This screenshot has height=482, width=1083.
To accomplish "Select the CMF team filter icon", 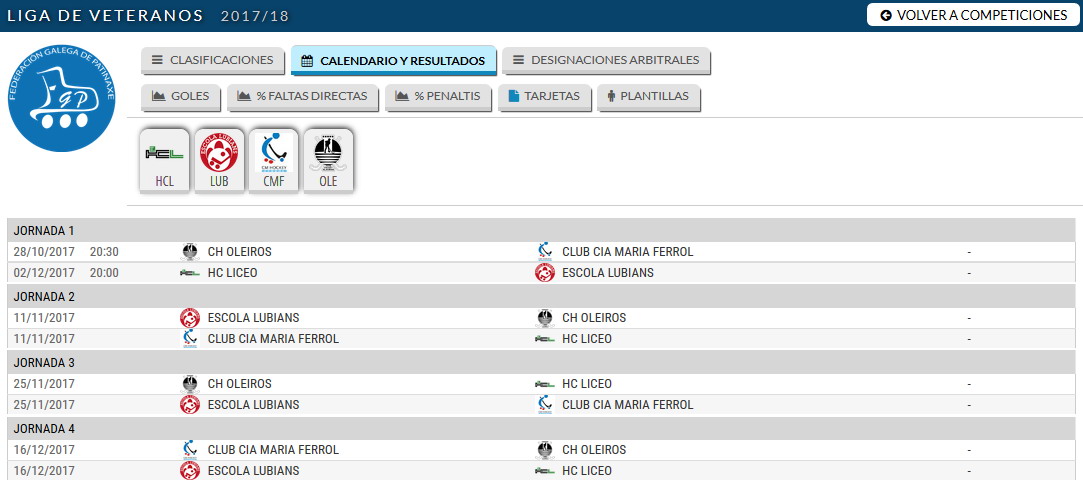I will click(x=274, y=161).
